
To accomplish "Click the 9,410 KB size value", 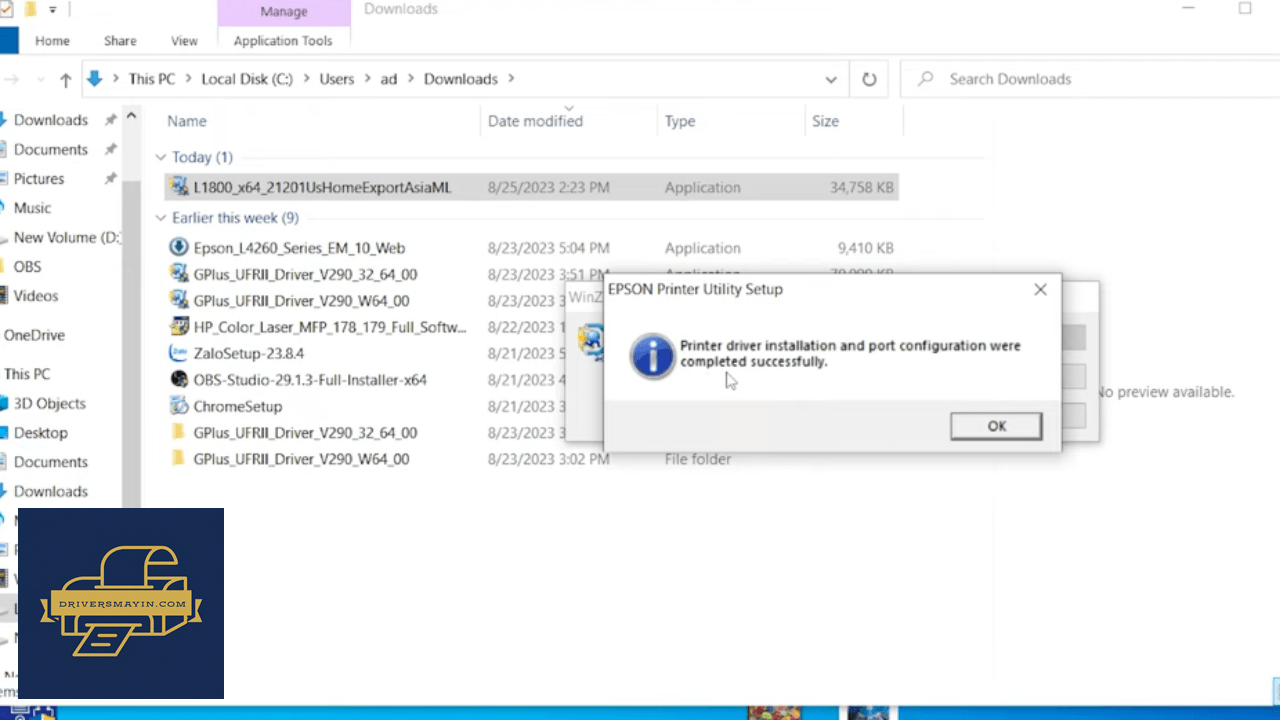I will (x=866, y=248).
